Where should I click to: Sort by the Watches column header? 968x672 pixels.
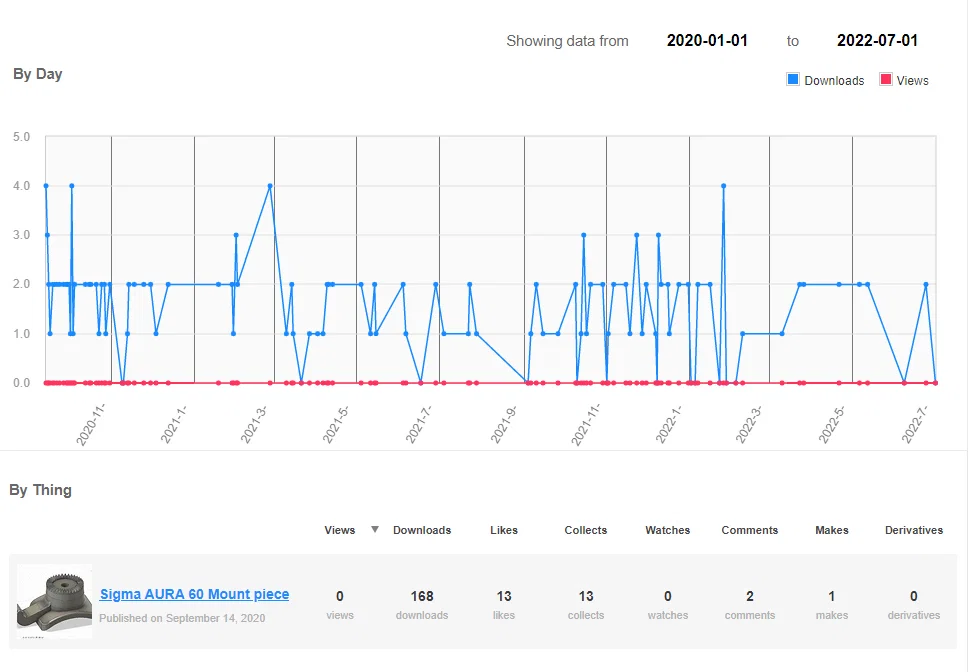[x=668, y=530]
